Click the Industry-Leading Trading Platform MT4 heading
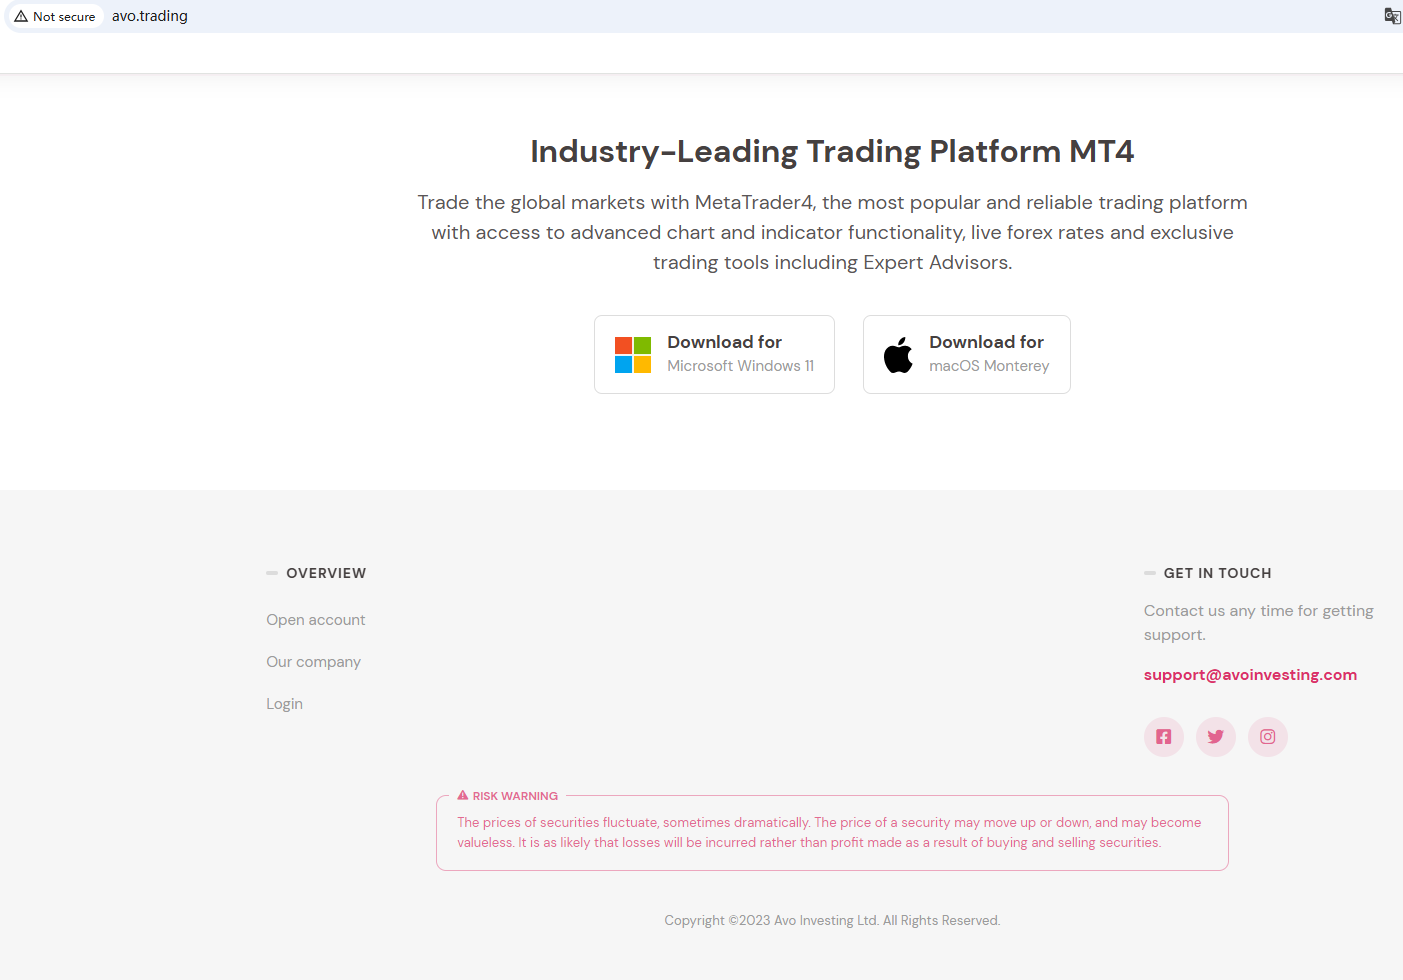This screenshot has width=1403, height=980. pyautogui.click(x=832, y=151)
